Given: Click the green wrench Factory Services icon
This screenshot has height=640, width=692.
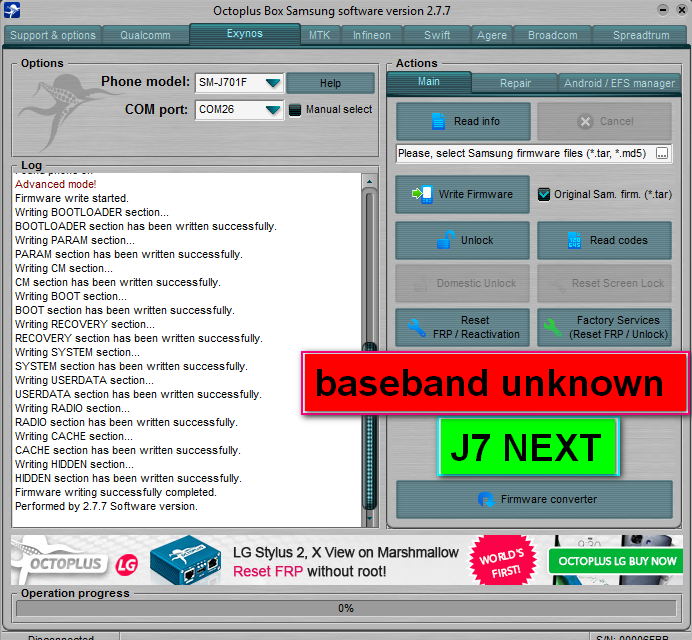Looking at the screenshot, I should coord(553,328).
